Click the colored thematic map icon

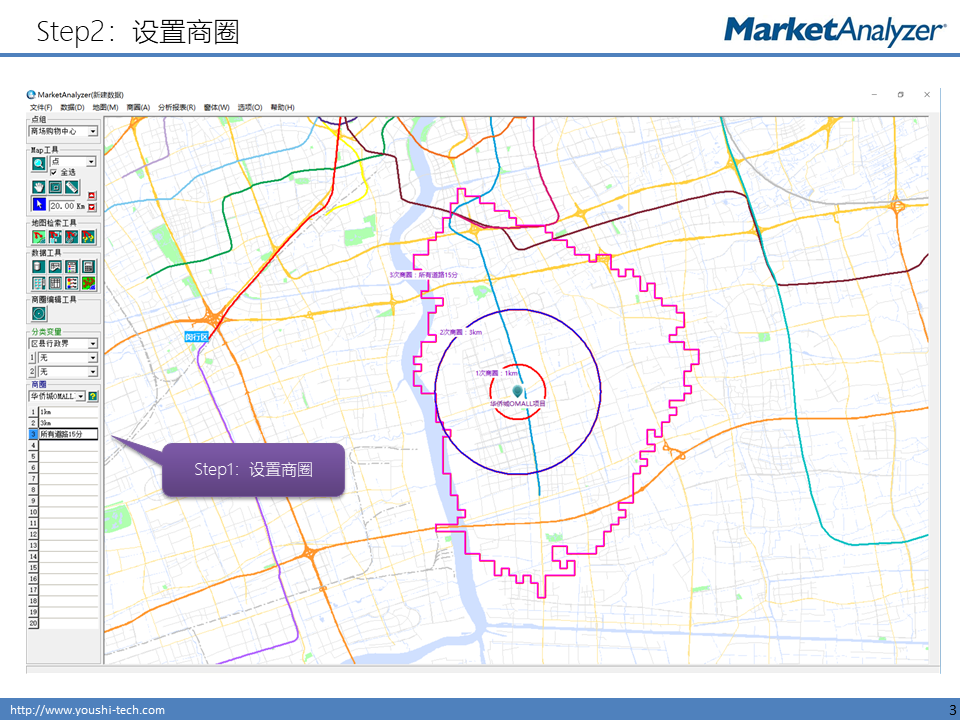coord(88,283)
